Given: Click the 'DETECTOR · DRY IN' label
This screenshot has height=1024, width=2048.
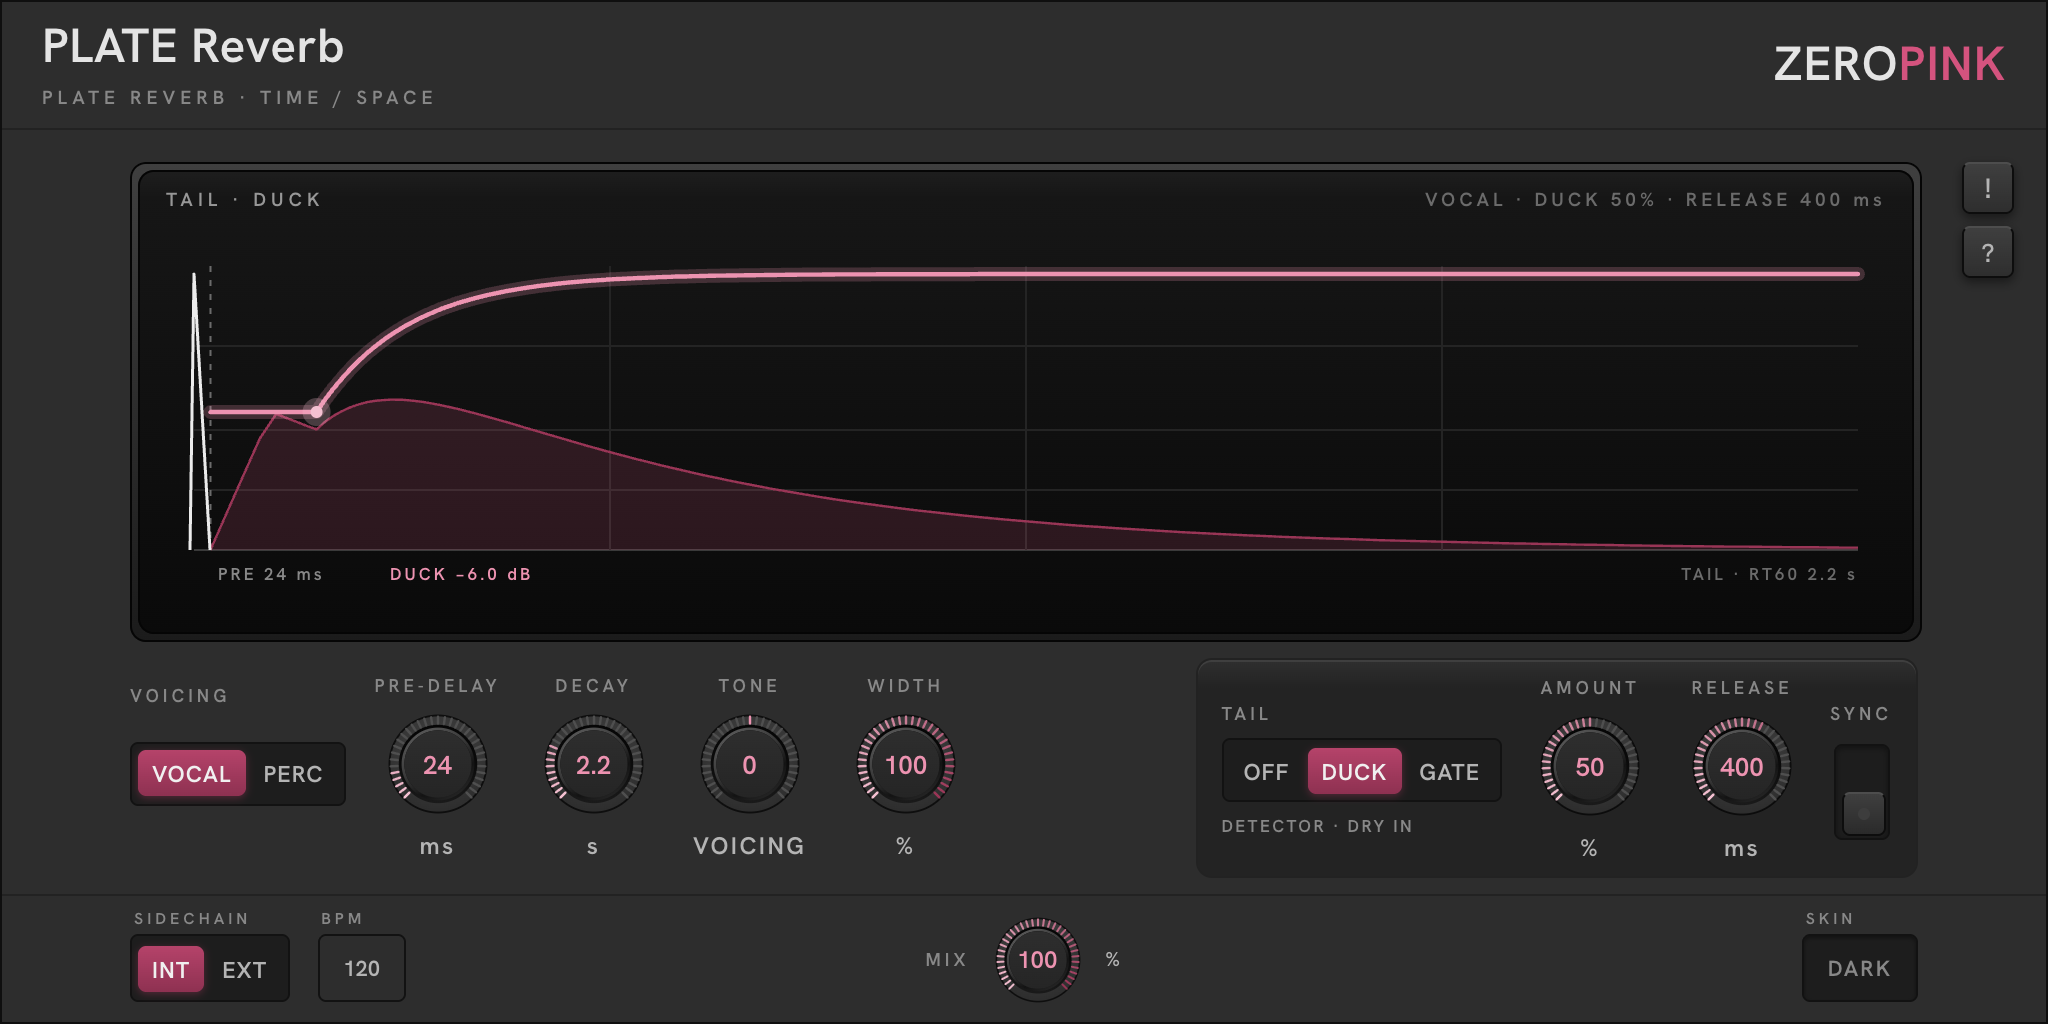Looking at the screenshot, I should tap(1317, 826).
